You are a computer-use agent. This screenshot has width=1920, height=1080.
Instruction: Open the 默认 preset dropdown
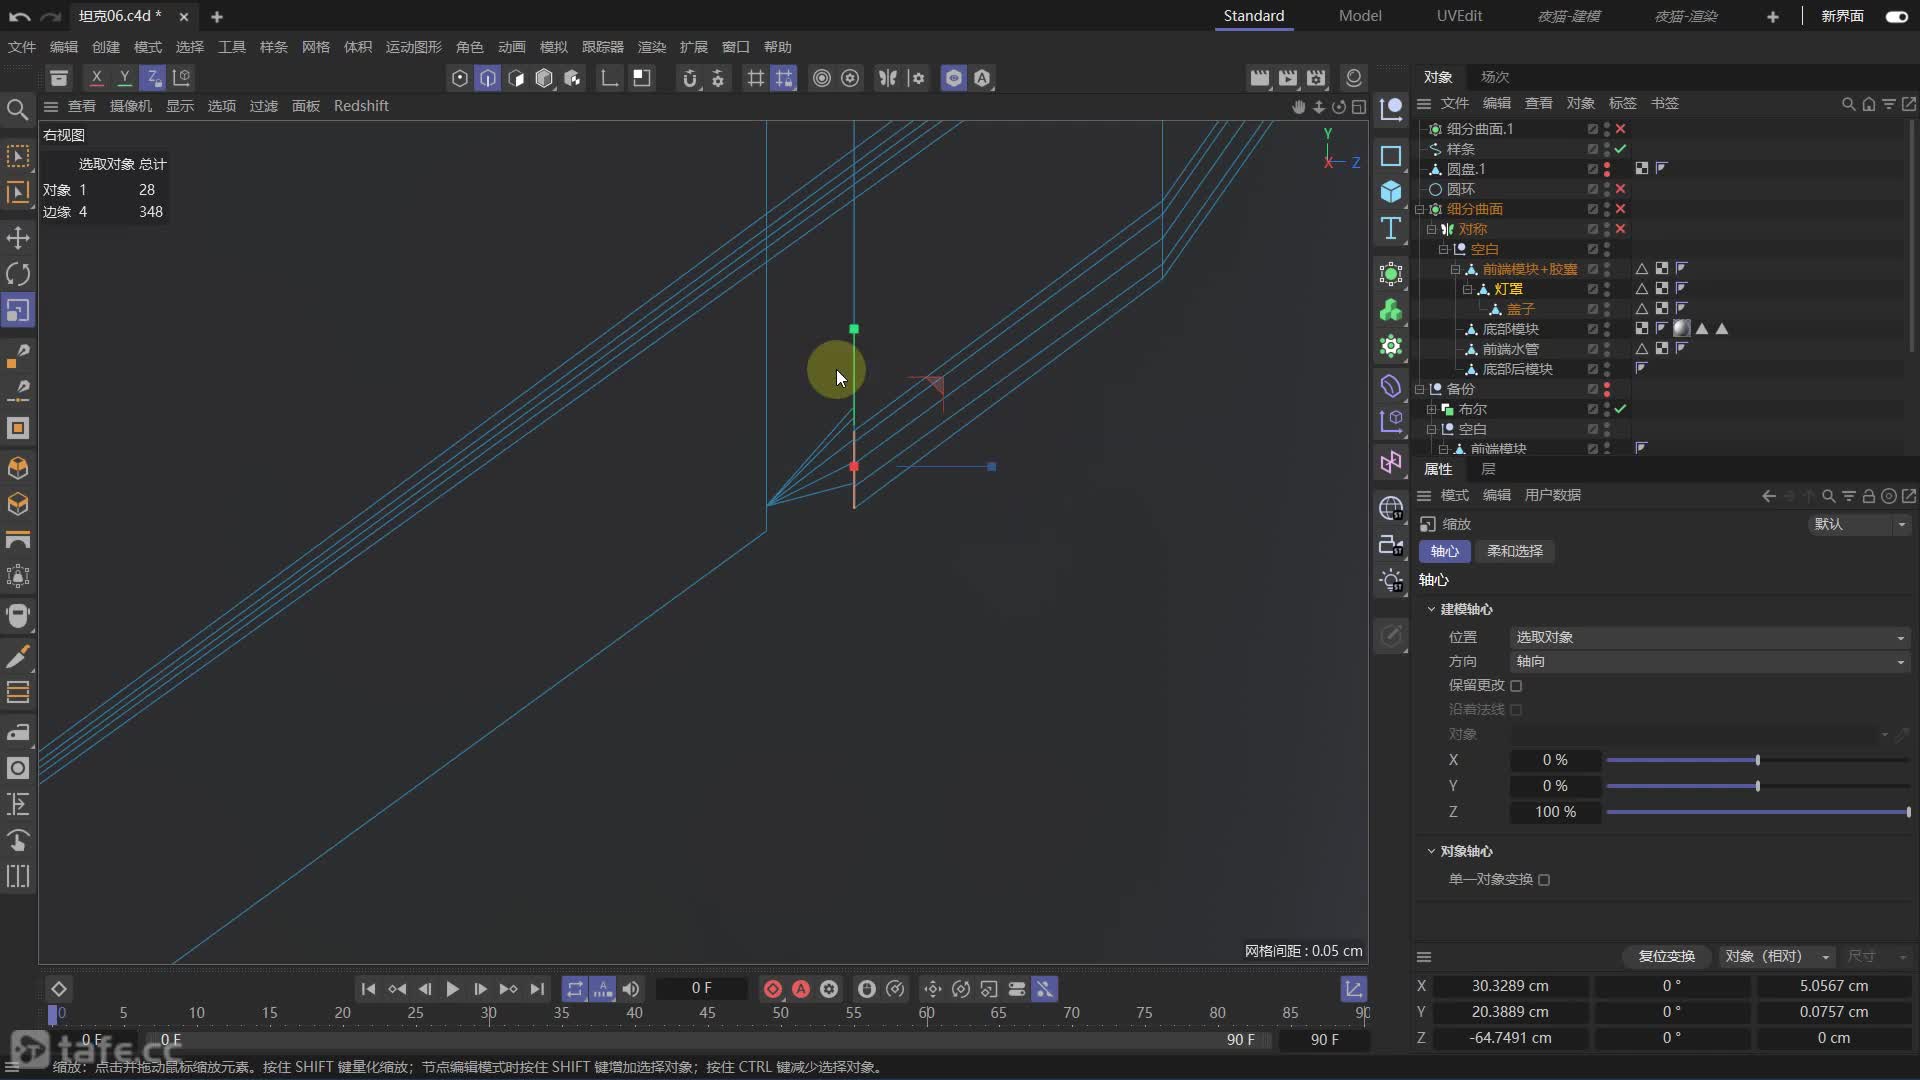(x=1859, y=524)
